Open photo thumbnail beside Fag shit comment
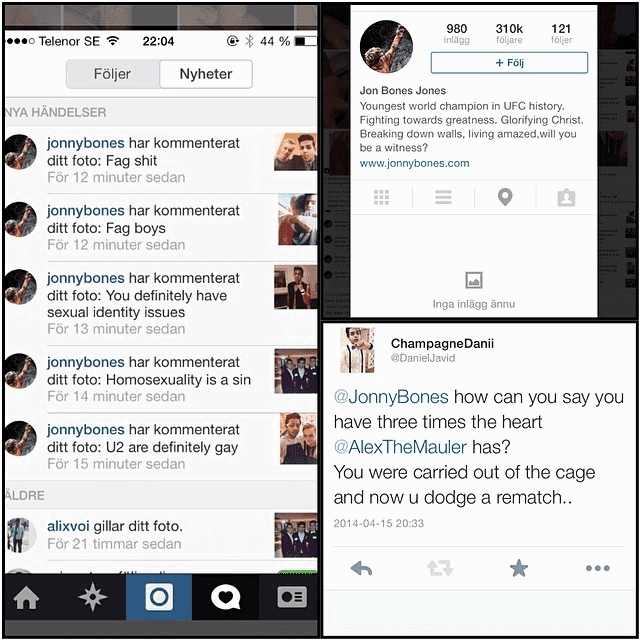Image resolution: width=640 pixels, height=640 pixels. click(296, 151)
